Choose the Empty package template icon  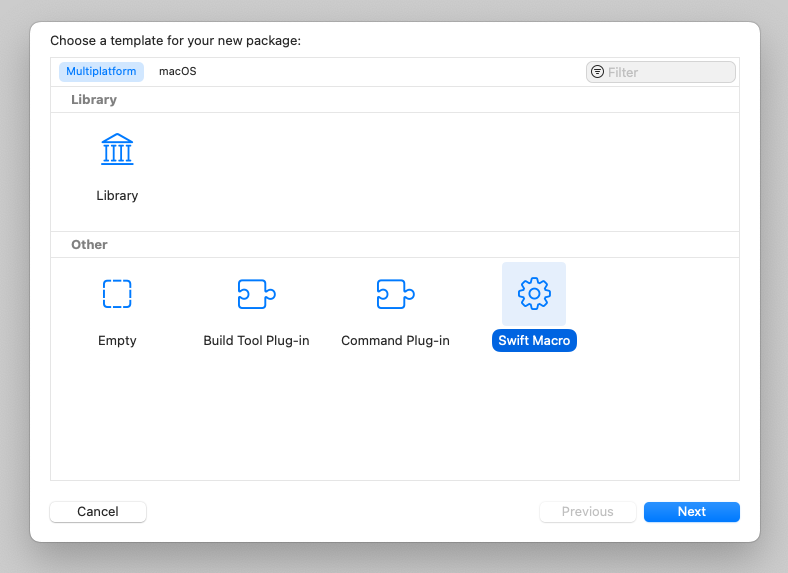(x=117, y=294)
